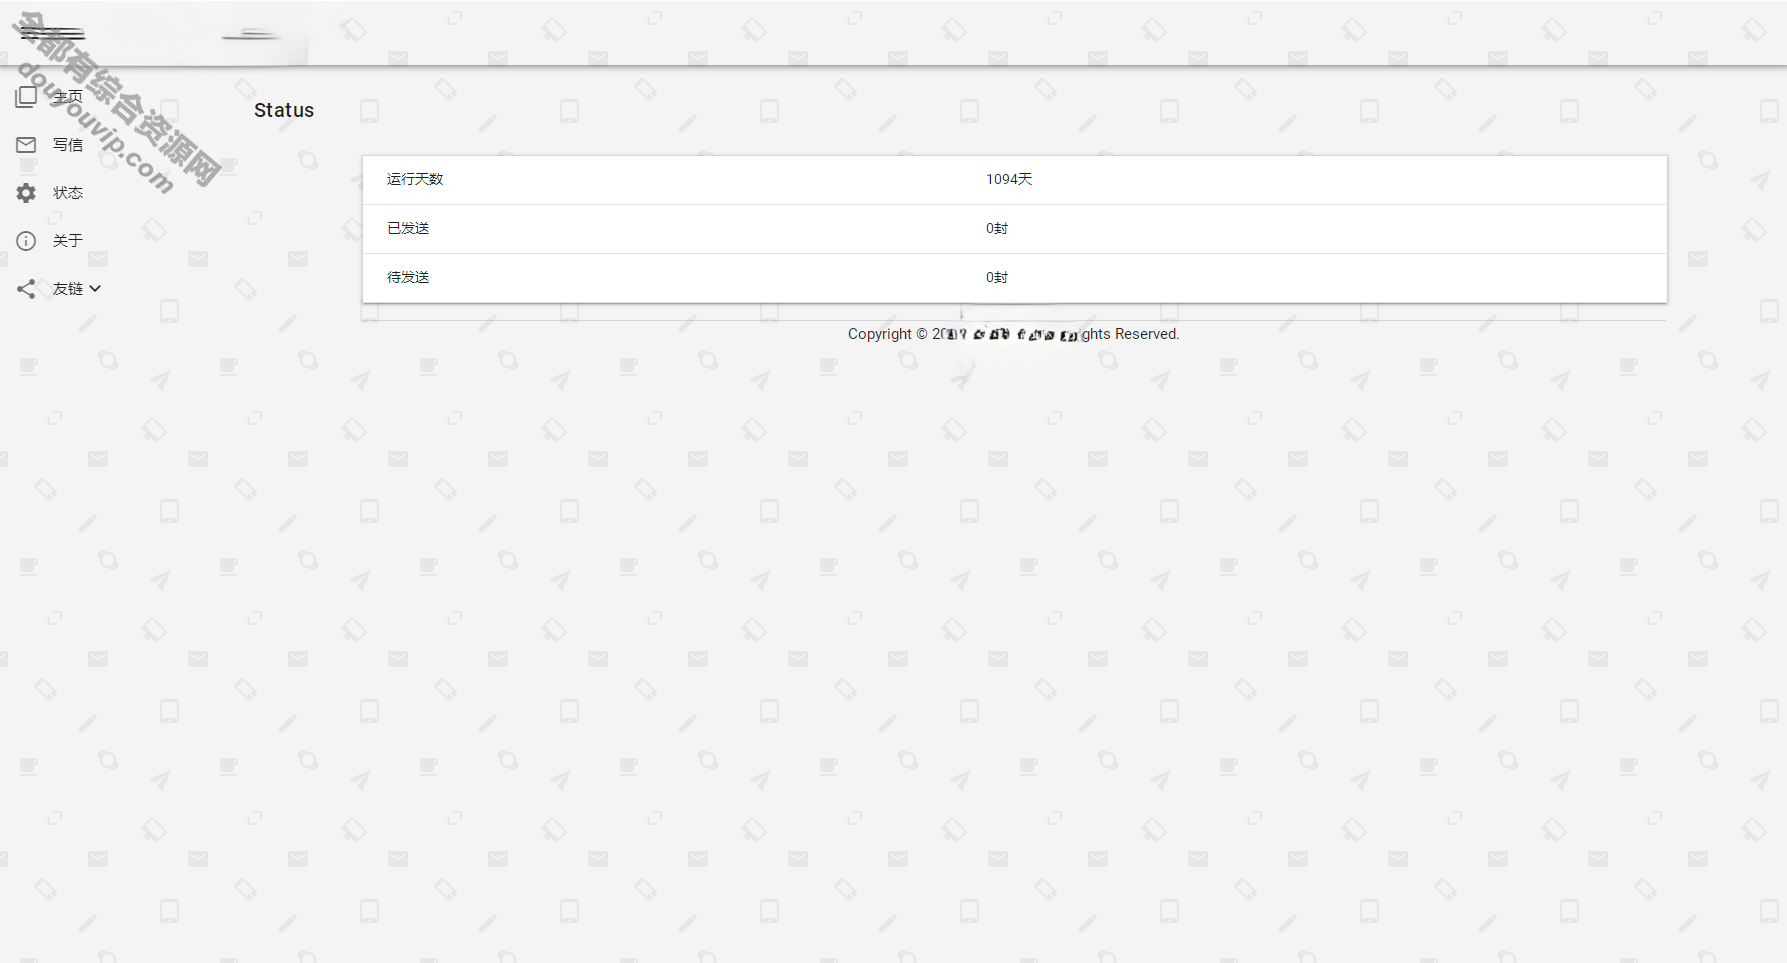This screenshot has height=963, width=1787.
Task: Open the 关于 menu item
Action: click(68, 241)
